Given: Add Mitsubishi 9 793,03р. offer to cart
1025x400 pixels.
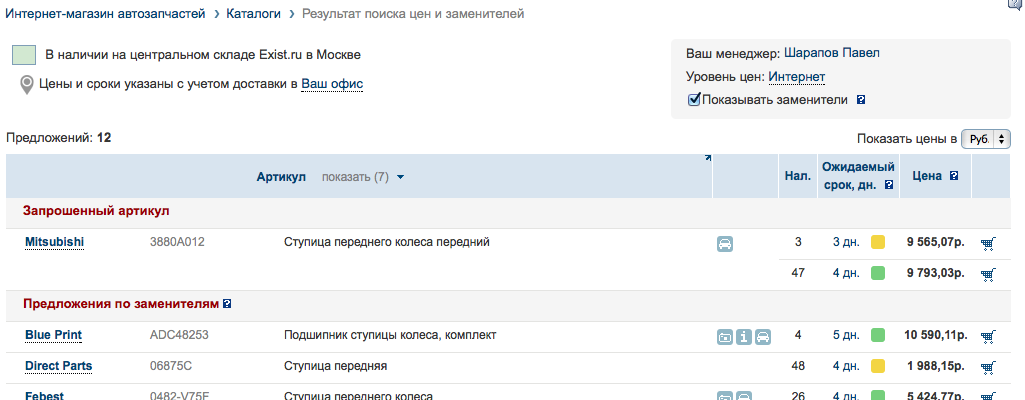Looking at the screenshot, I should tap(988, 274).
